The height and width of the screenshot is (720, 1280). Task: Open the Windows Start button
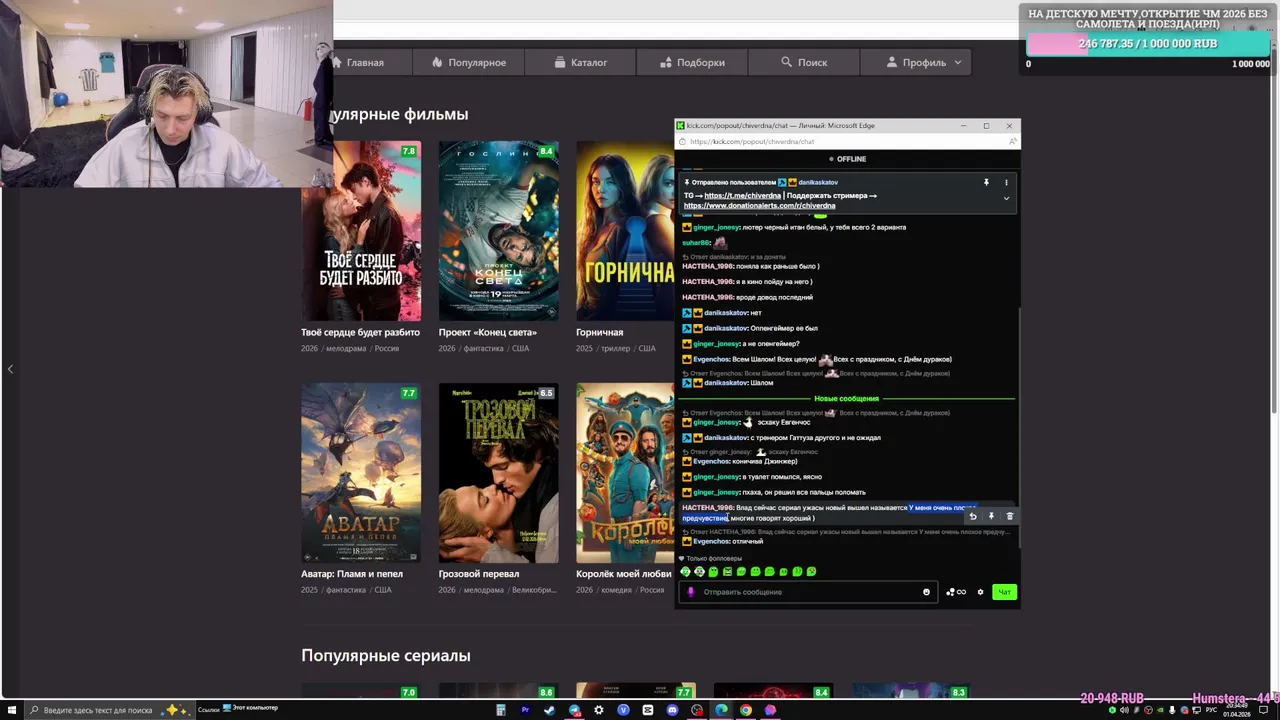click(11, 710)
